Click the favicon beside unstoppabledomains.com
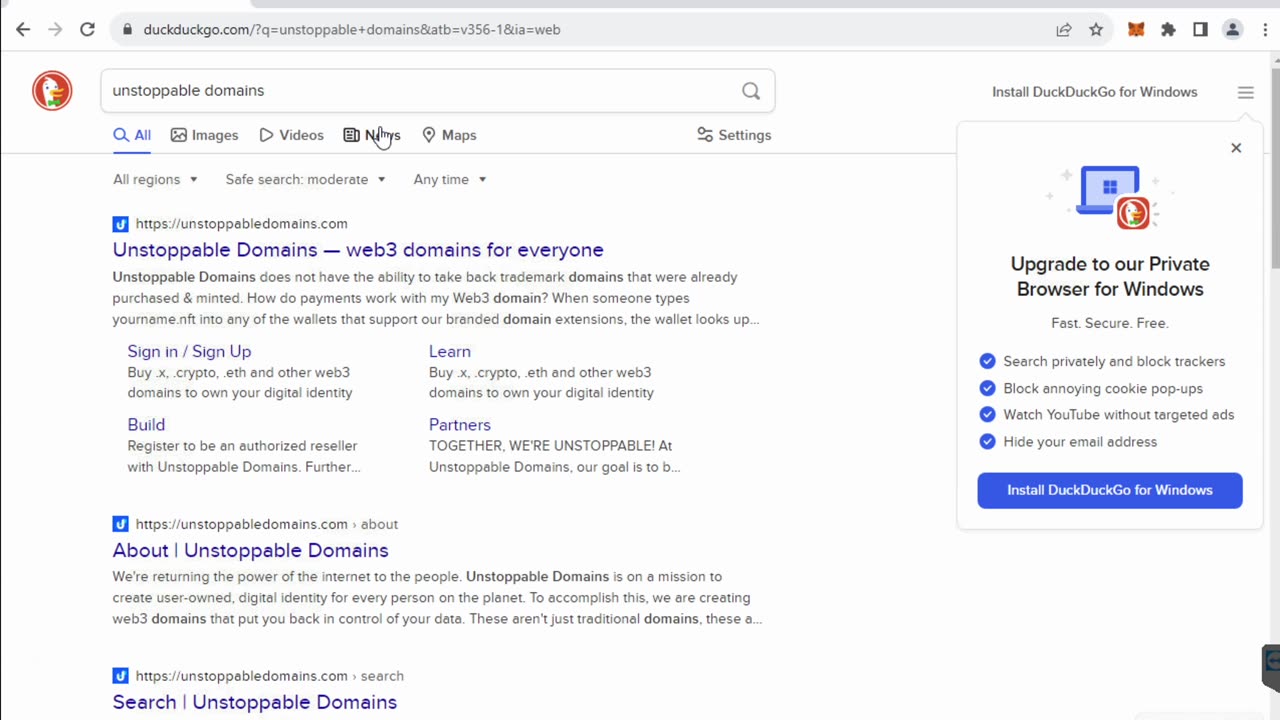The image size is (1280, 720). [x=120, y=224]
